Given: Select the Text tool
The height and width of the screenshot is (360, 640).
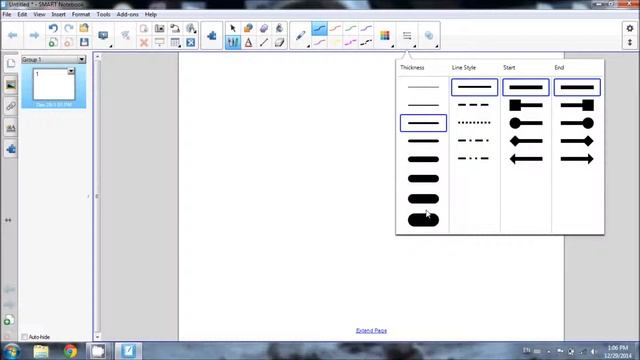Looking at the screenshot, I should [x=248, y=42].
